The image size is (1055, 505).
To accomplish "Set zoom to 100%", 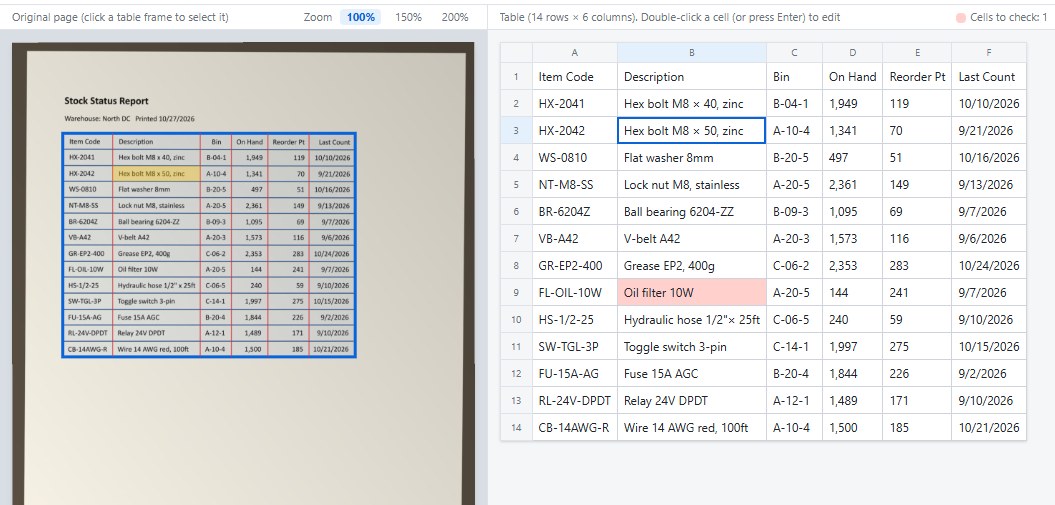I will (x=361, y=17).
